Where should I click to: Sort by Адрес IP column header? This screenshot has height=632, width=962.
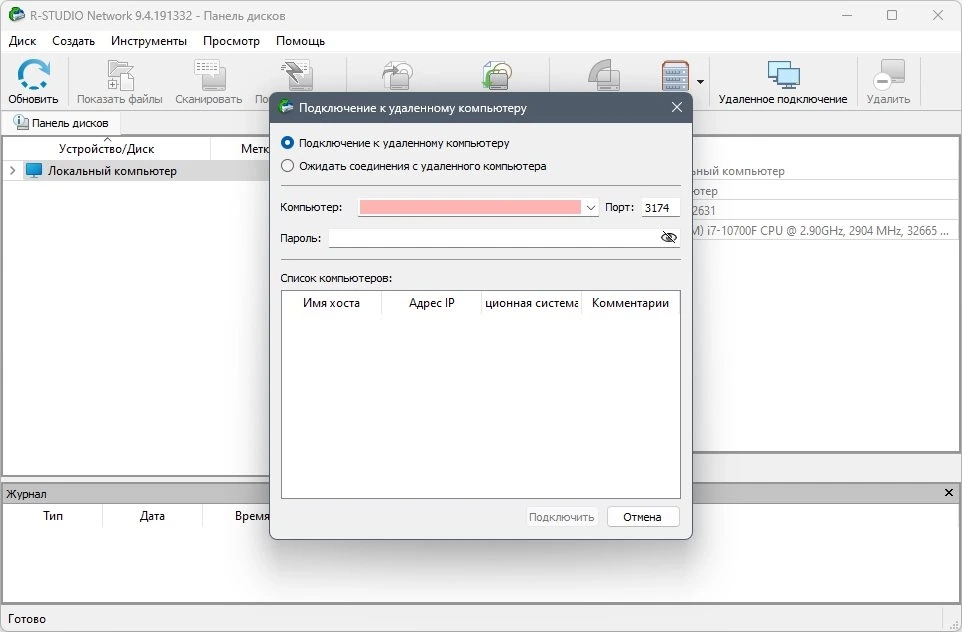tap(431, 303)
